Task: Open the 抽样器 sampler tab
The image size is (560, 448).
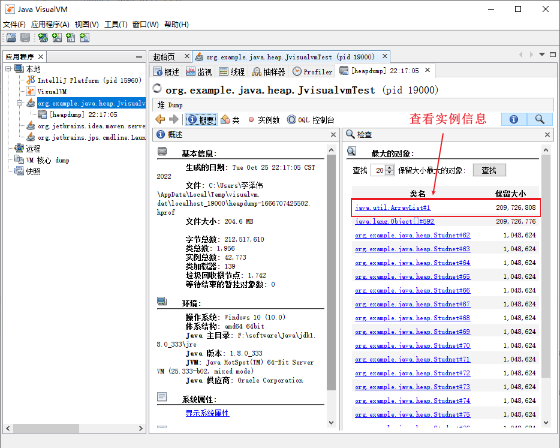Action: point(269,71)
